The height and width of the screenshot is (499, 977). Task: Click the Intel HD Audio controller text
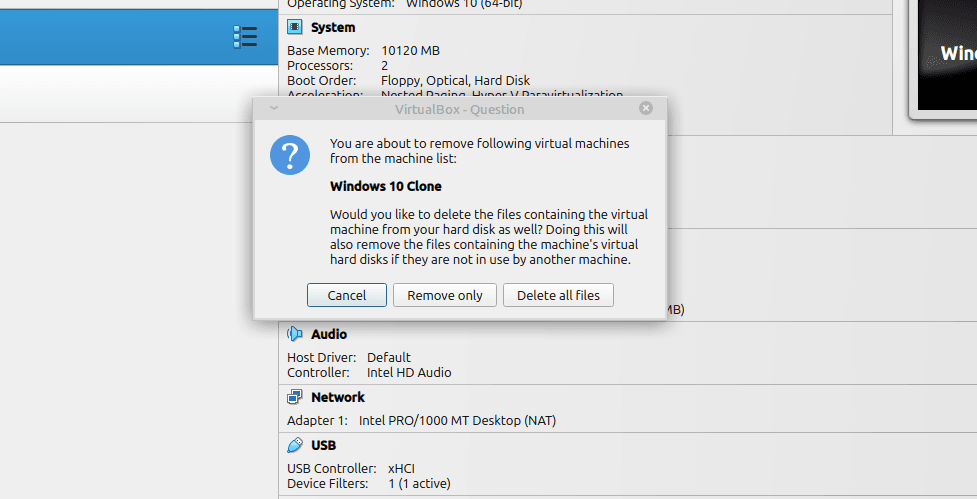(409, 373)
